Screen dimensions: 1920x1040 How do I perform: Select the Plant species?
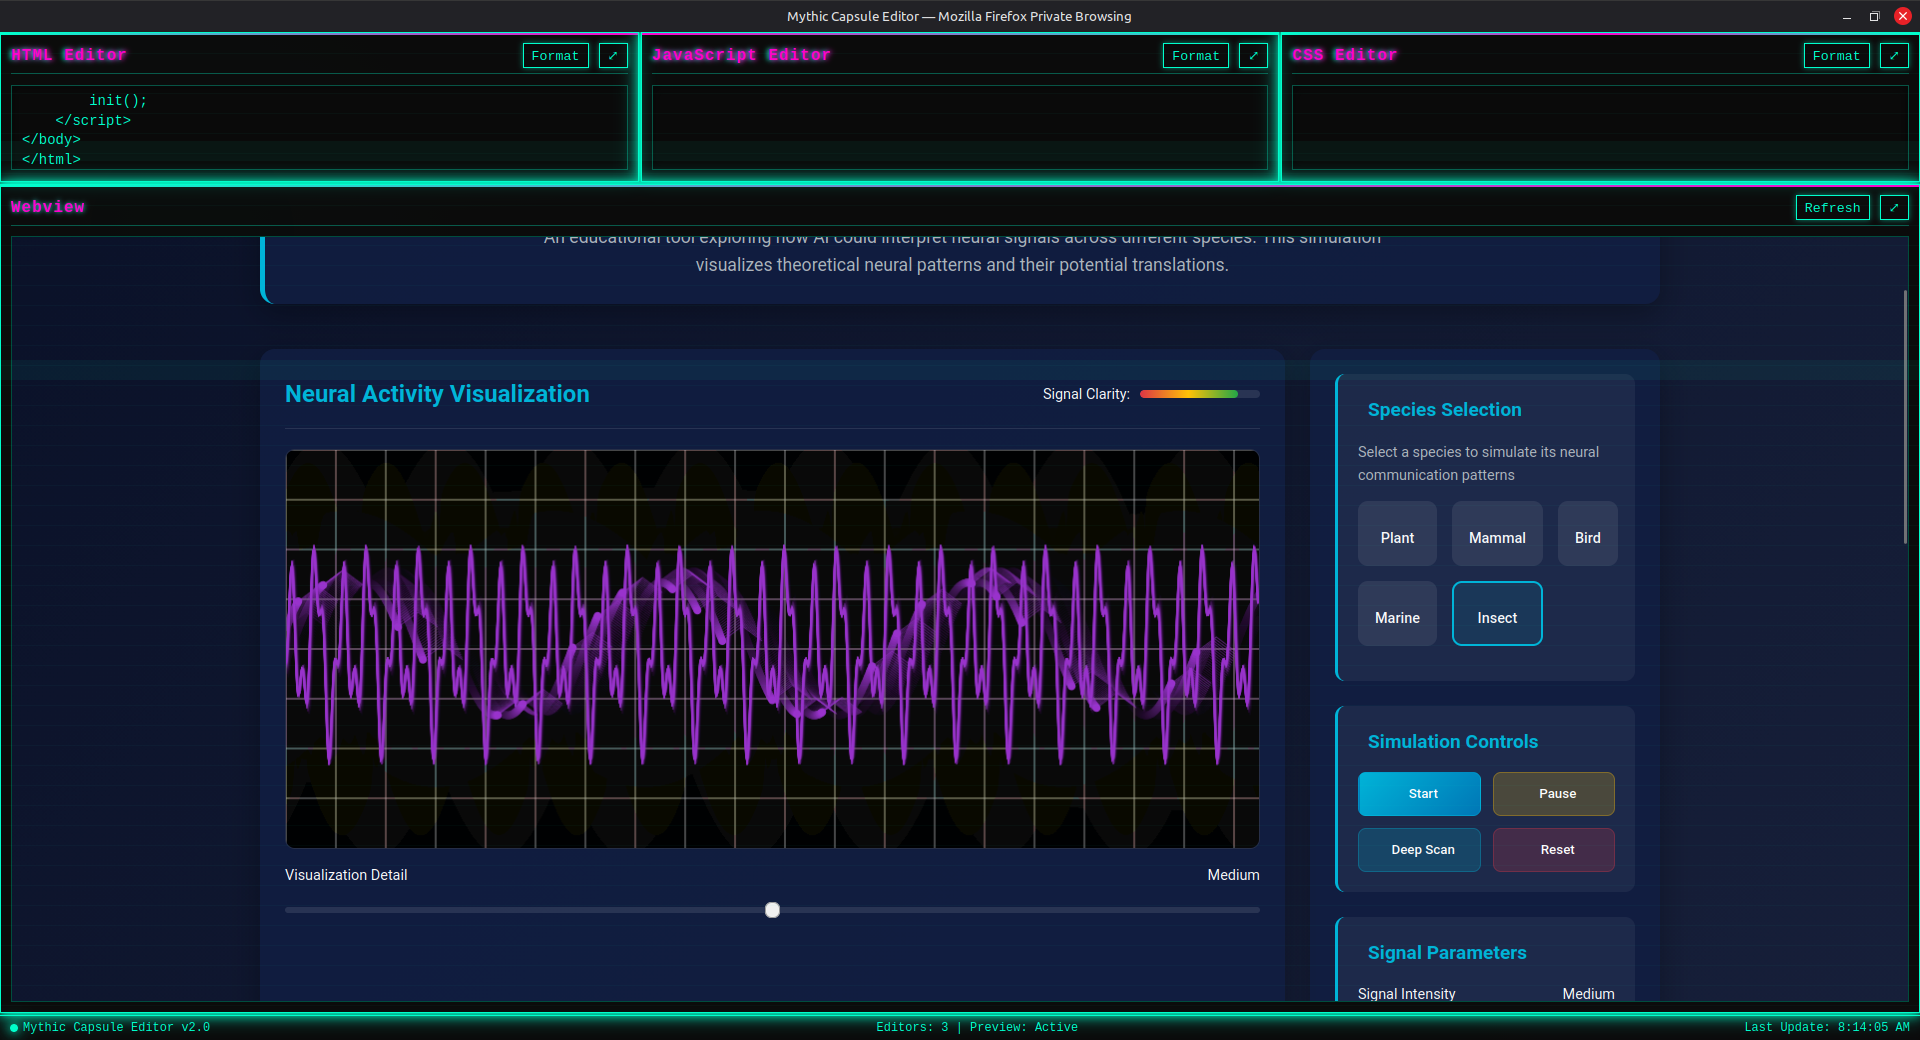pos(1396,534)
